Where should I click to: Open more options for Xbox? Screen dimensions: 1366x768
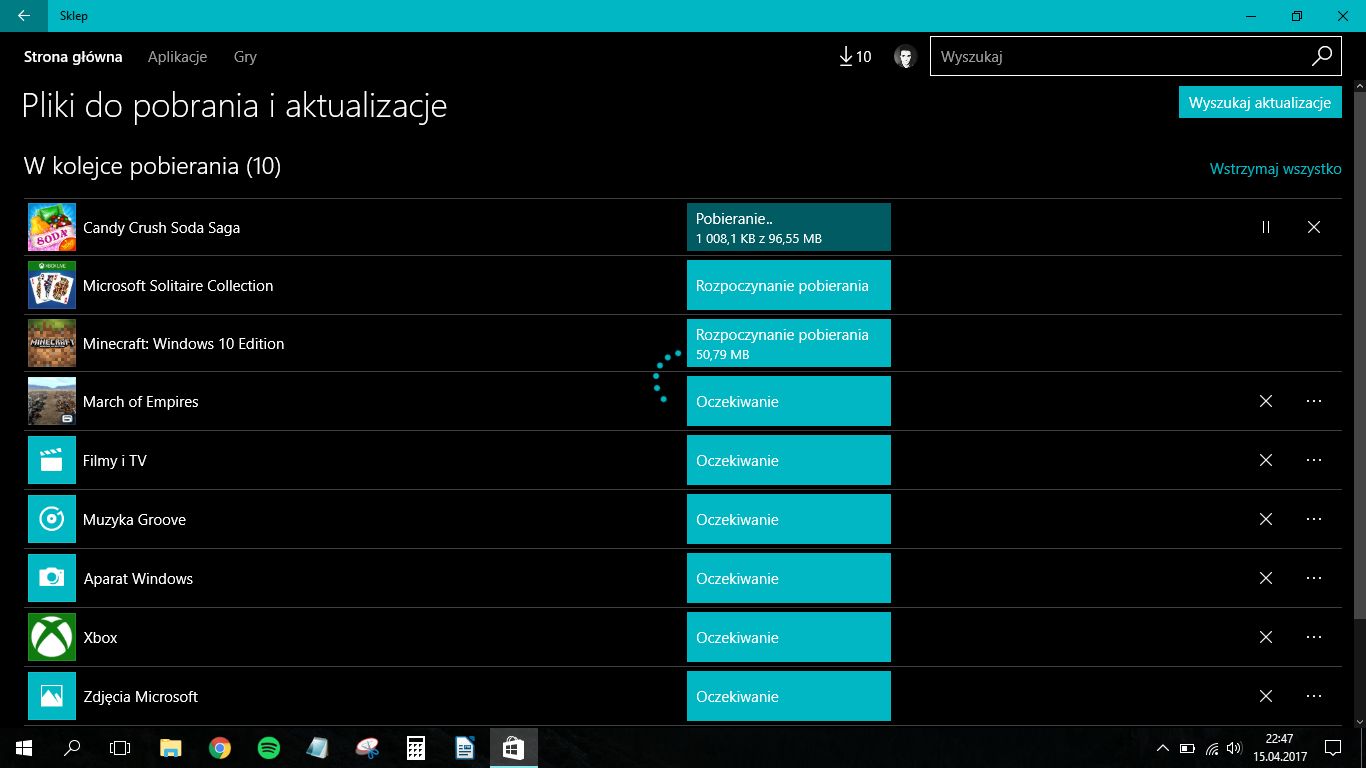tap(1314, 637)
